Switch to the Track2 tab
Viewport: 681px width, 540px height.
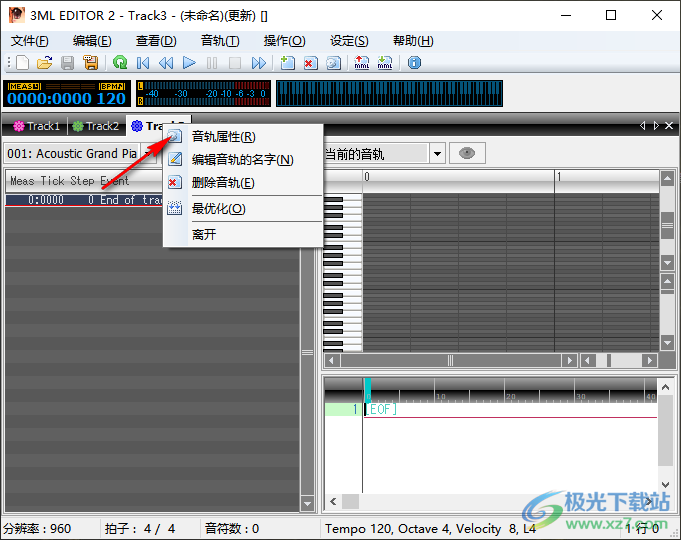point(96,126)
